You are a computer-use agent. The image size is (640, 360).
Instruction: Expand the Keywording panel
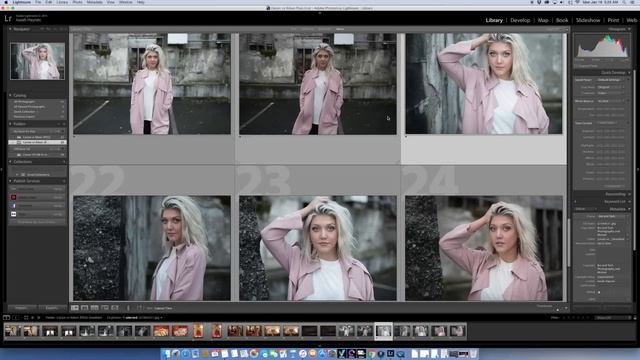(x=629, y=194)
